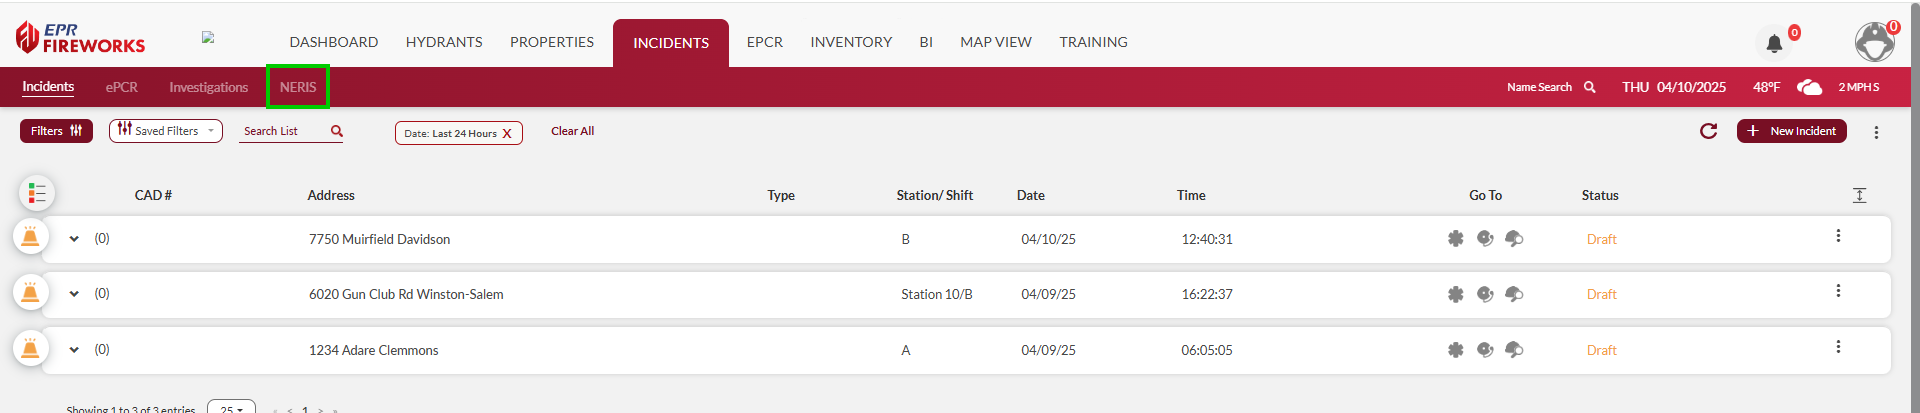Remove the Date: Last 24 Hours filter

507,134
